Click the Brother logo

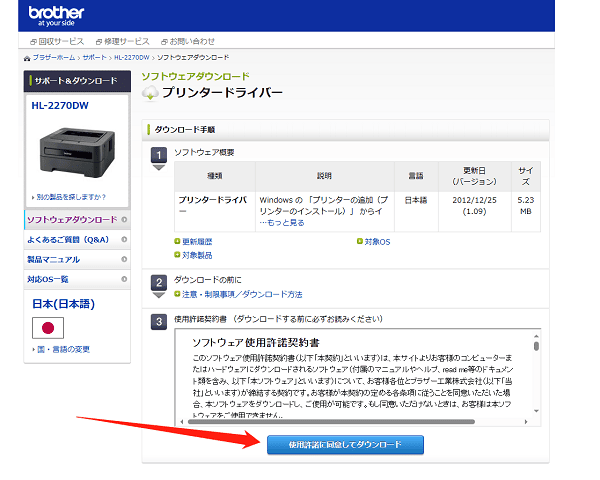56,16
